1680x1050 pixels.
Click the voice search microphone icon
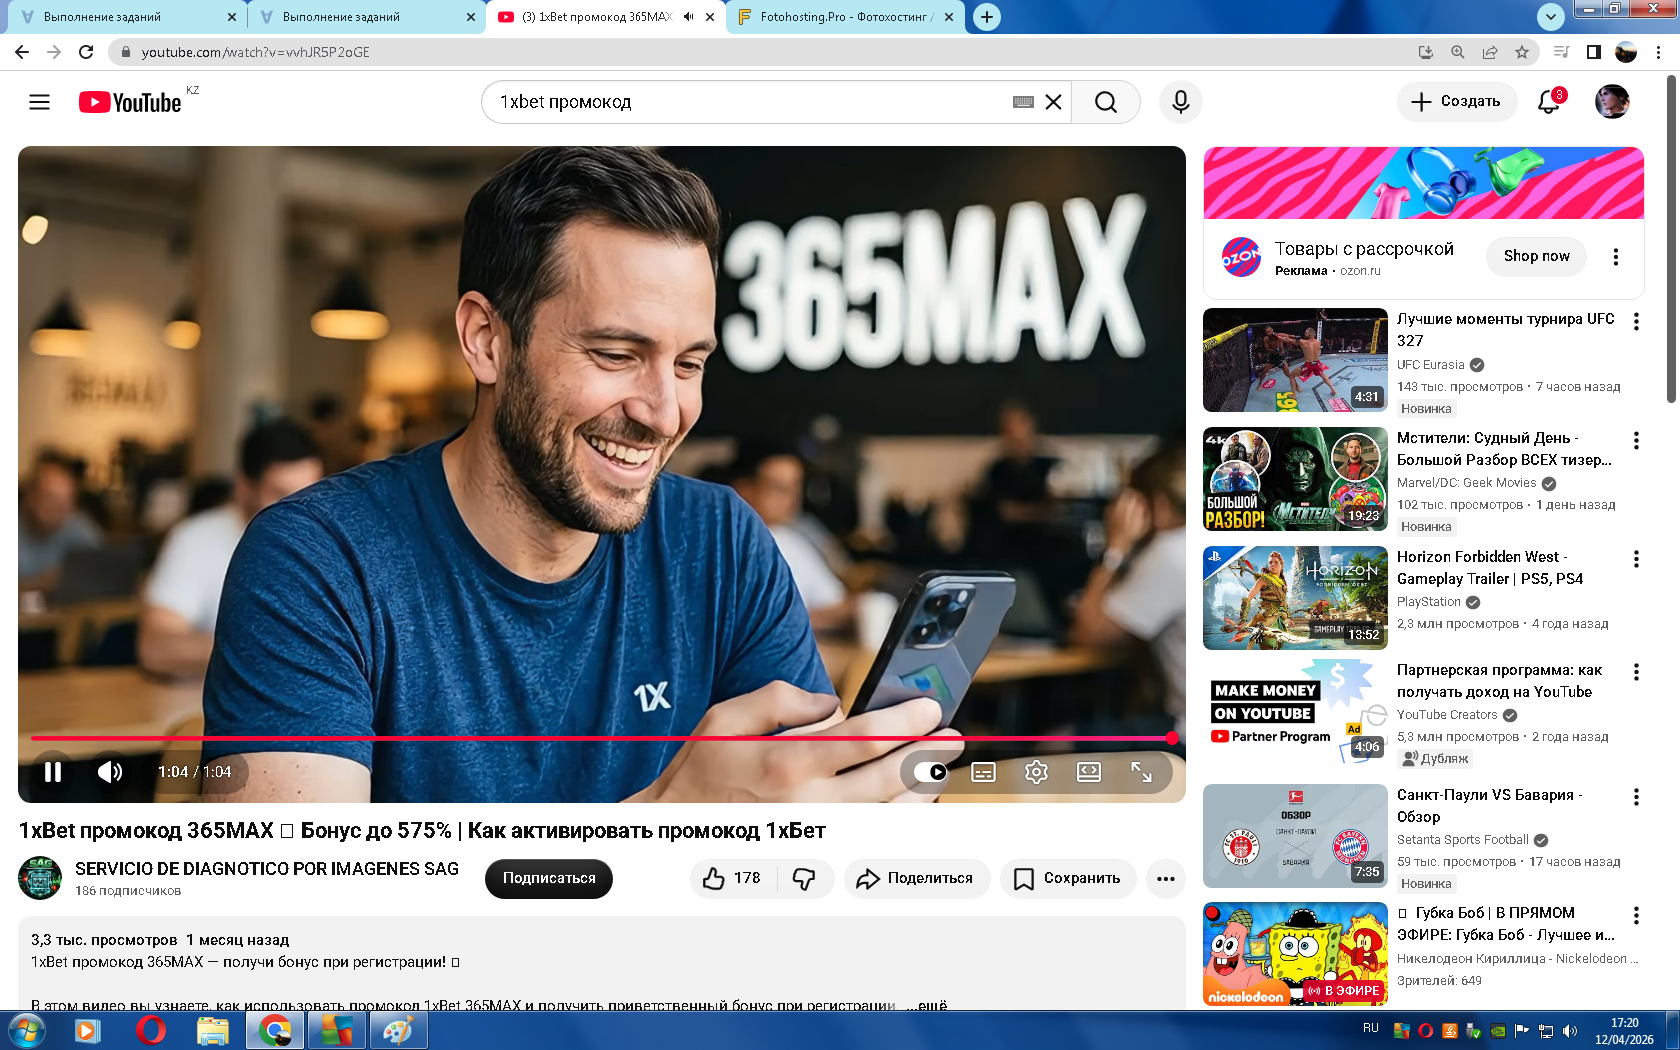point(1180,102)
